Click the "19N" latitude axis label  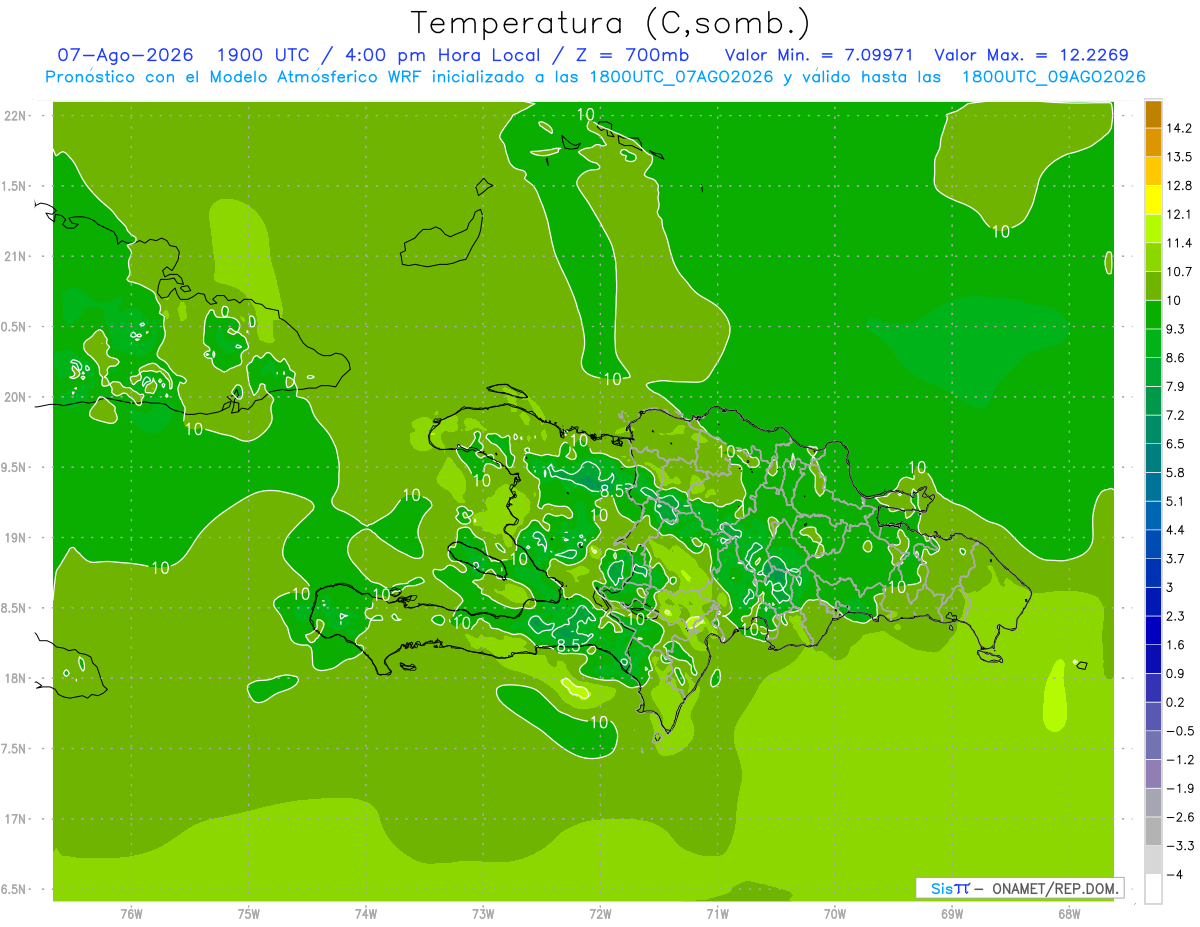click(16, 538)
